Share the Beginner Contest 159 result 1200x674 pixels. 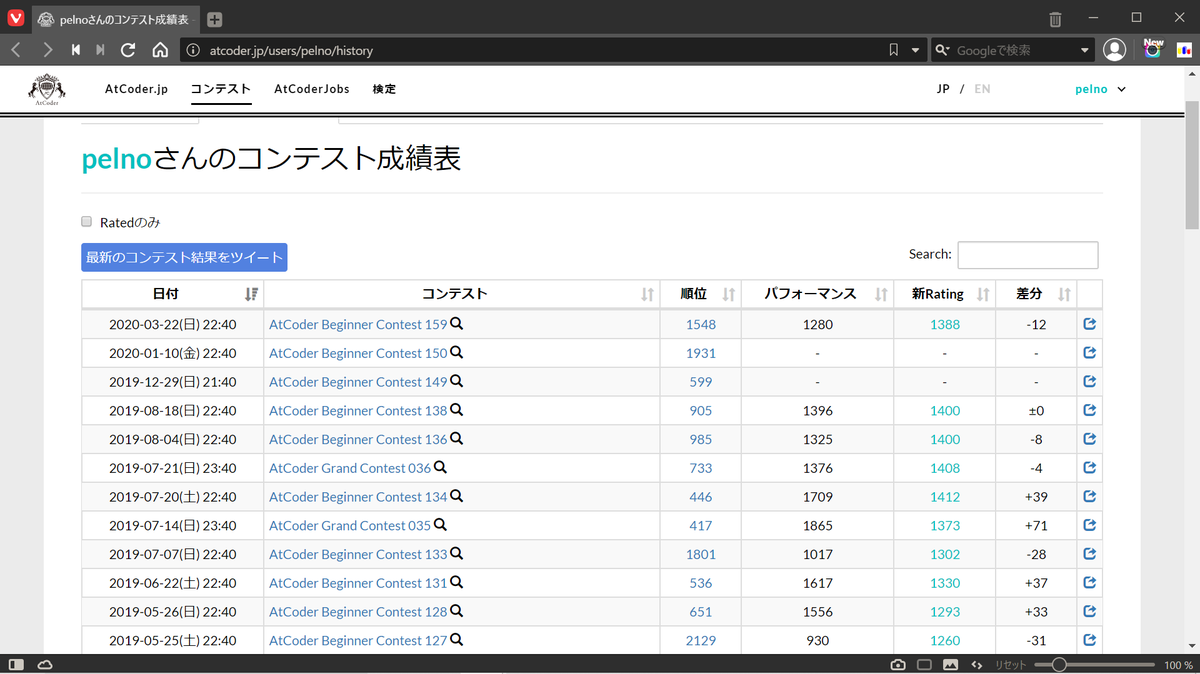click(1090, 324)
